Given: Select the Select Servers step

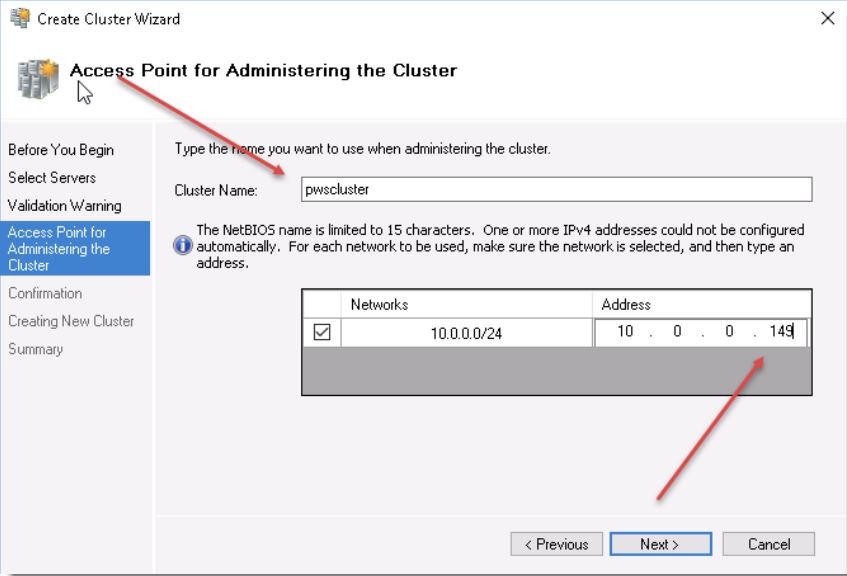Looking at the screenshot, I should click(x=52, y=178).
